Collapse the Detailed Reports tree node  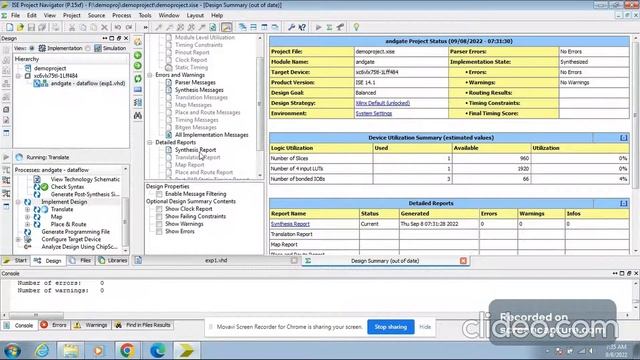[150, 142]
